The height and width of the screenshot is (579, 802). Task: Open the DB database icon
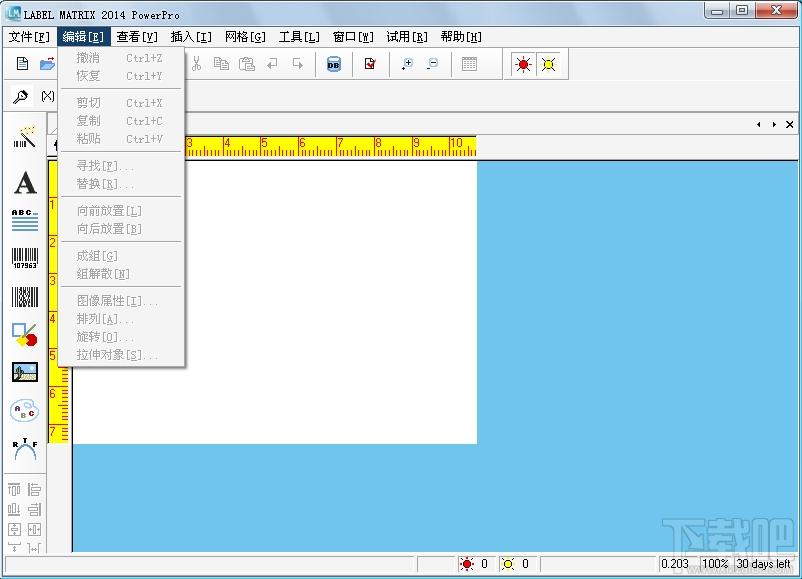[x=333, y=64]
